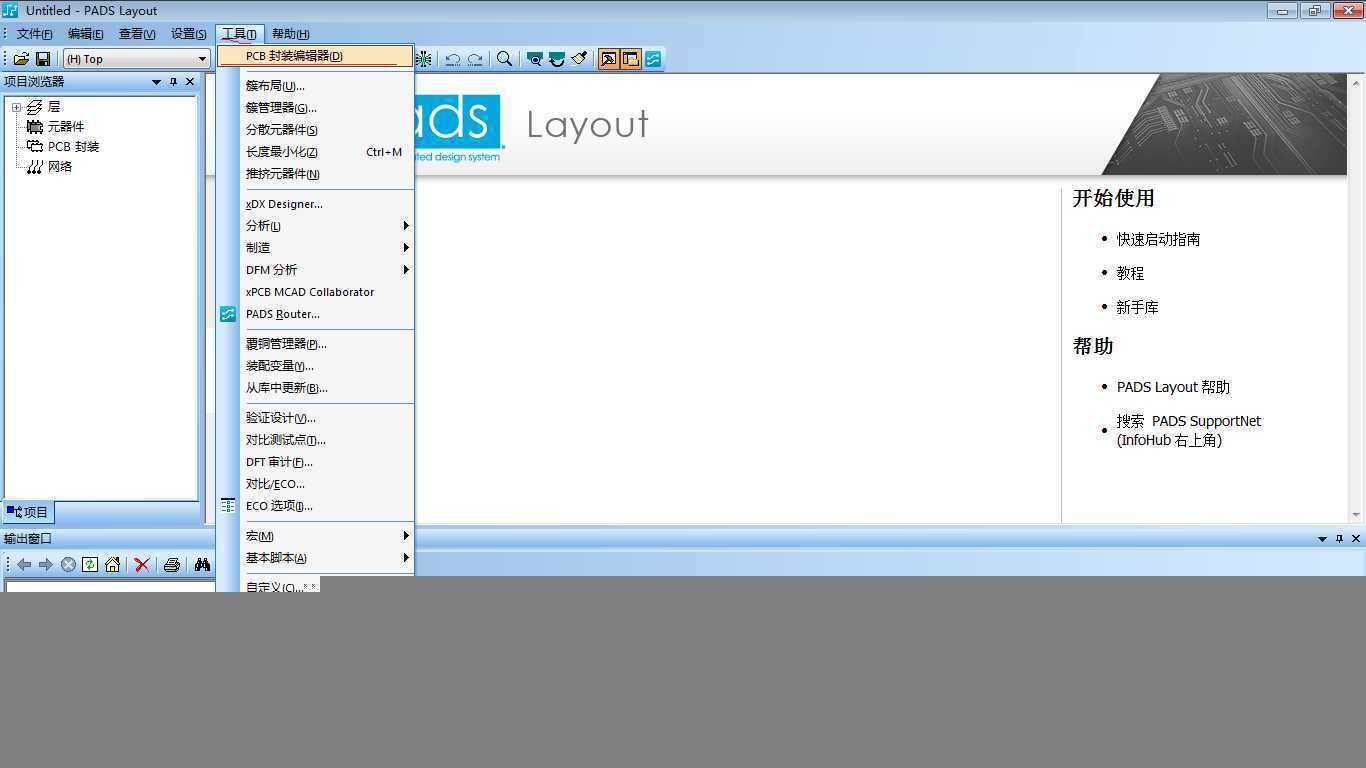Image resolution: width=1366 pixels, height=768 pixels.
Task: Select the 层 item in the project tree
Action: click(x=54, y=107)
